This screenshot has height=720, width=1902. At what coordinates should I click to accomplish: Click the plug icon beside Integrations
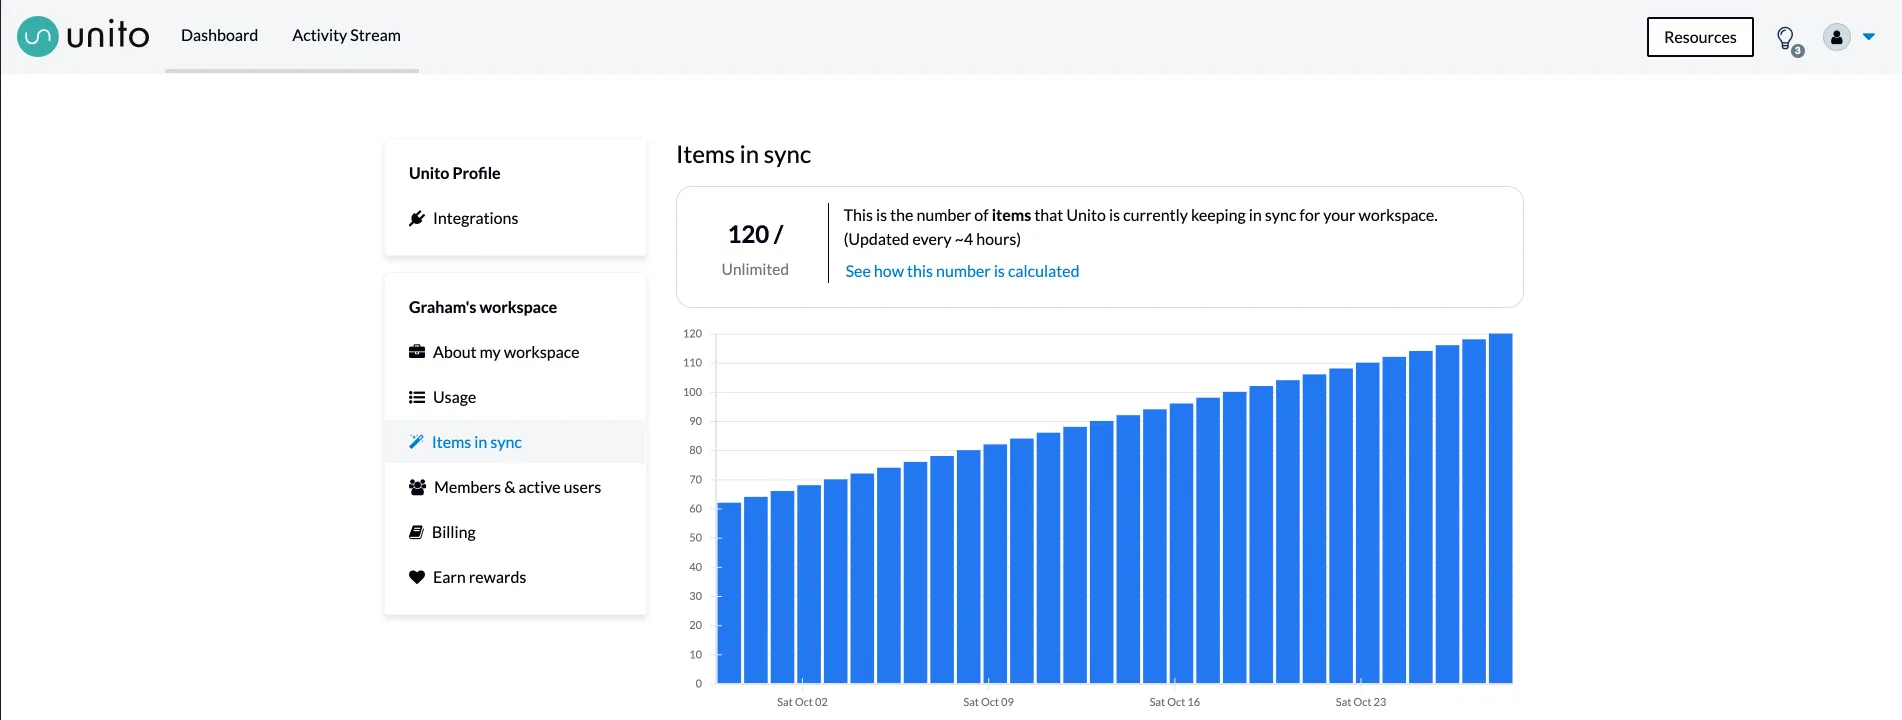click(x=417, y=218)
